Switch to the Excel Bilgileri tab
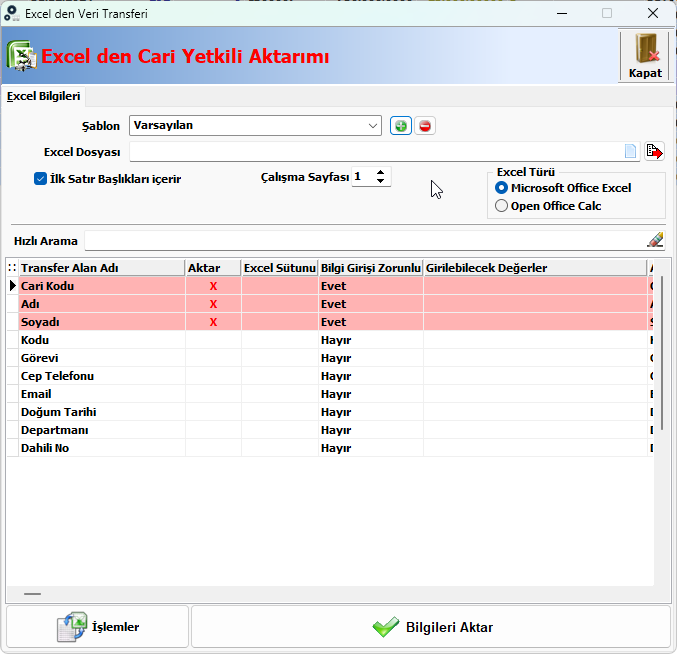The height and width of the screenshot is (654, 677). click(x=44, y=96)
